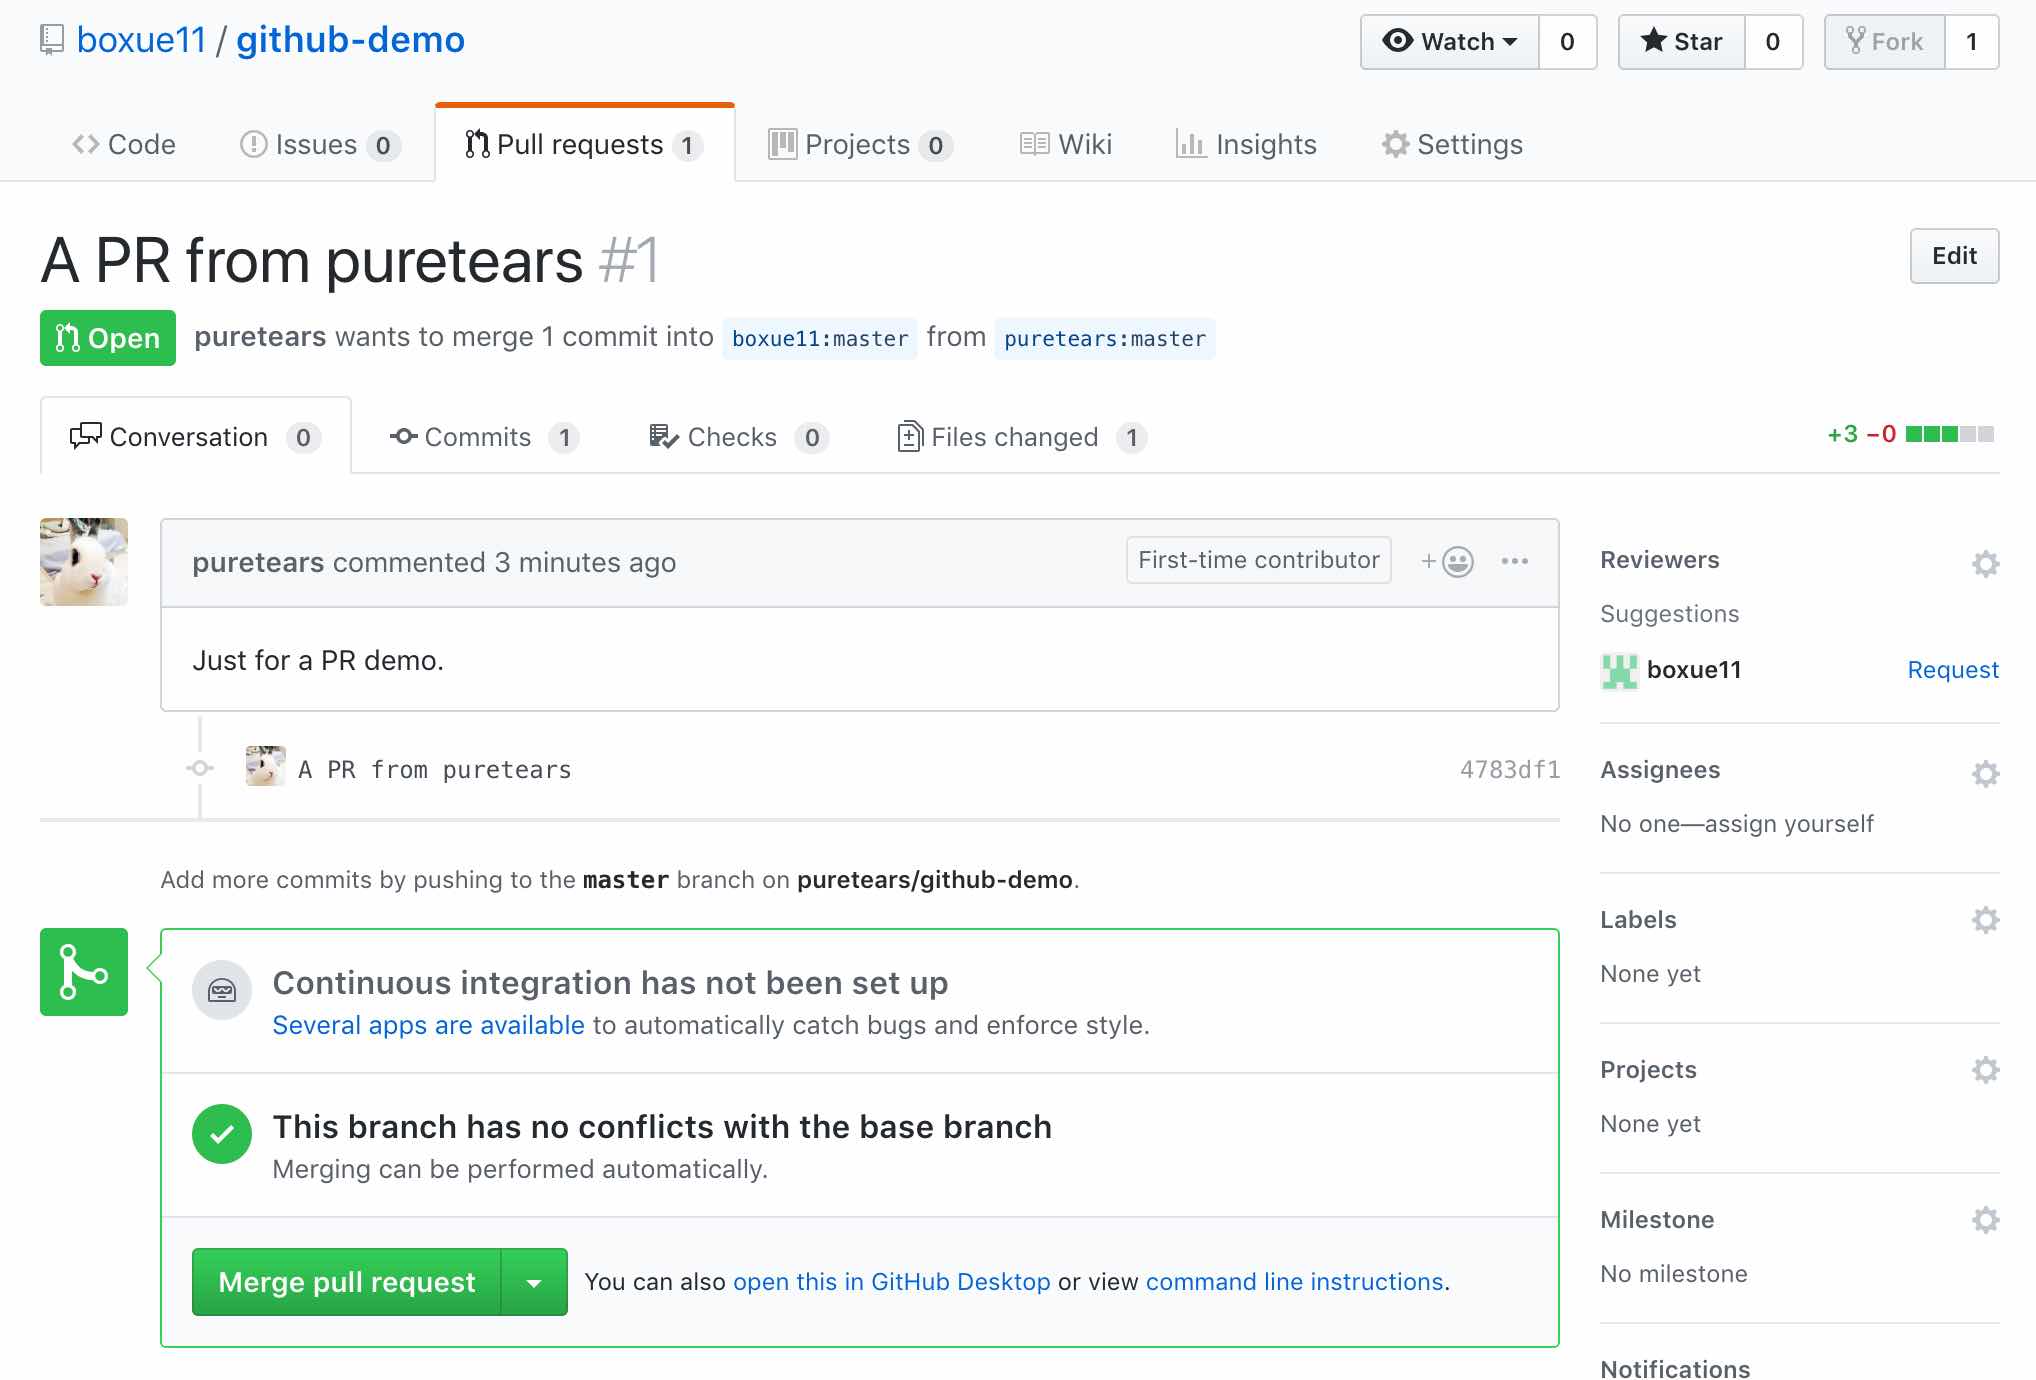
Task: Click puretears' rabbit avatar thumbnail
Action: point(84,562)
